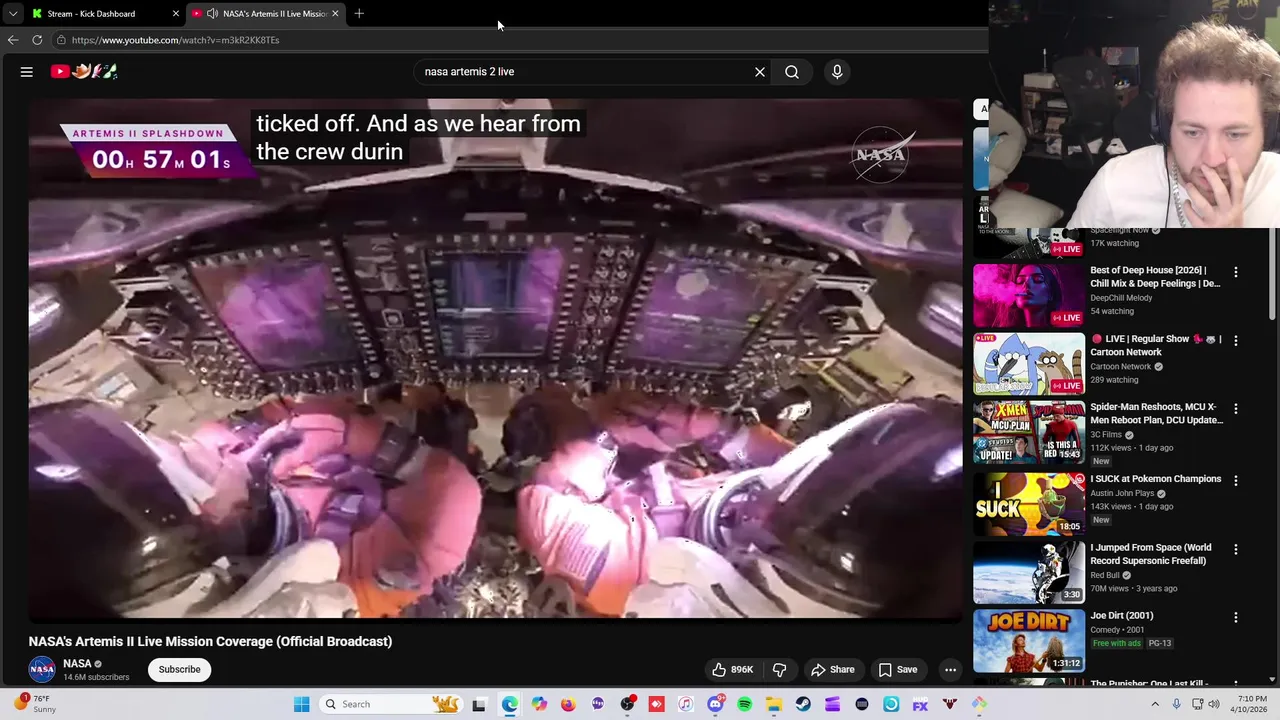Like the video (896K thumbs up)
The width and height of the screenshot is (1280, 720).
coord(733,670)
